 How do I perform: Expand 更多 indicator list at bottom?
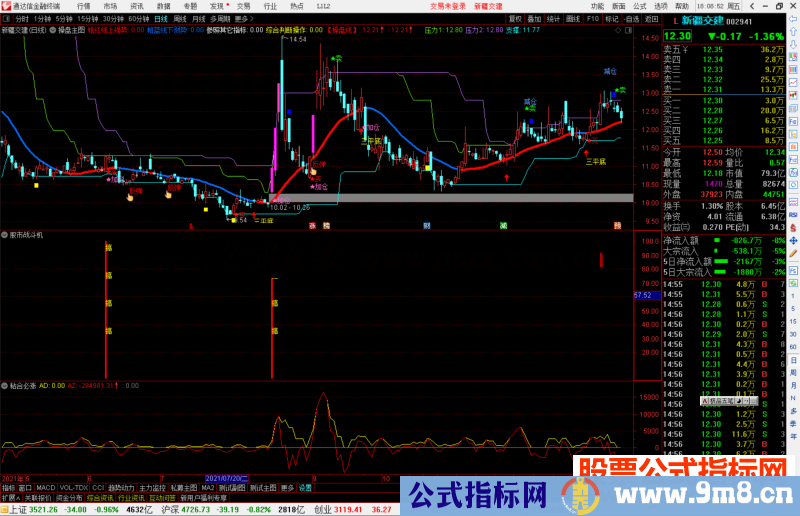coord(288,488)
